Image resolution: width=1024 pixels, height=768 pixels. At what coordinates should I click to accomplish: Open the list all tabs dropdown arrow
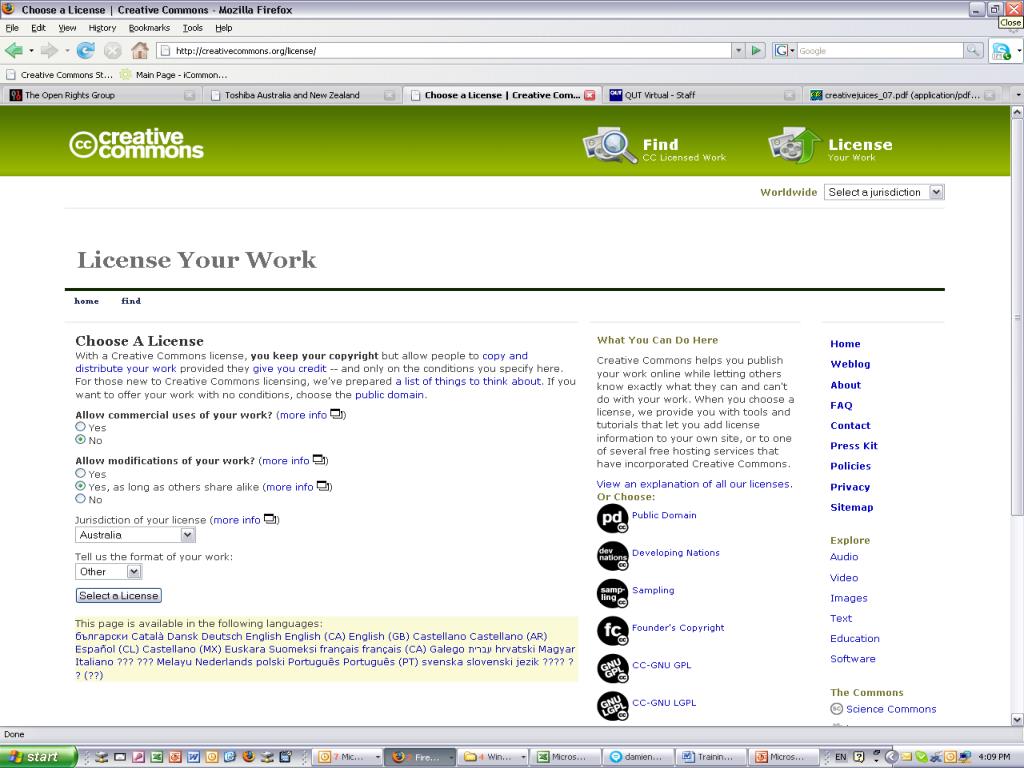pos(1017,95)
